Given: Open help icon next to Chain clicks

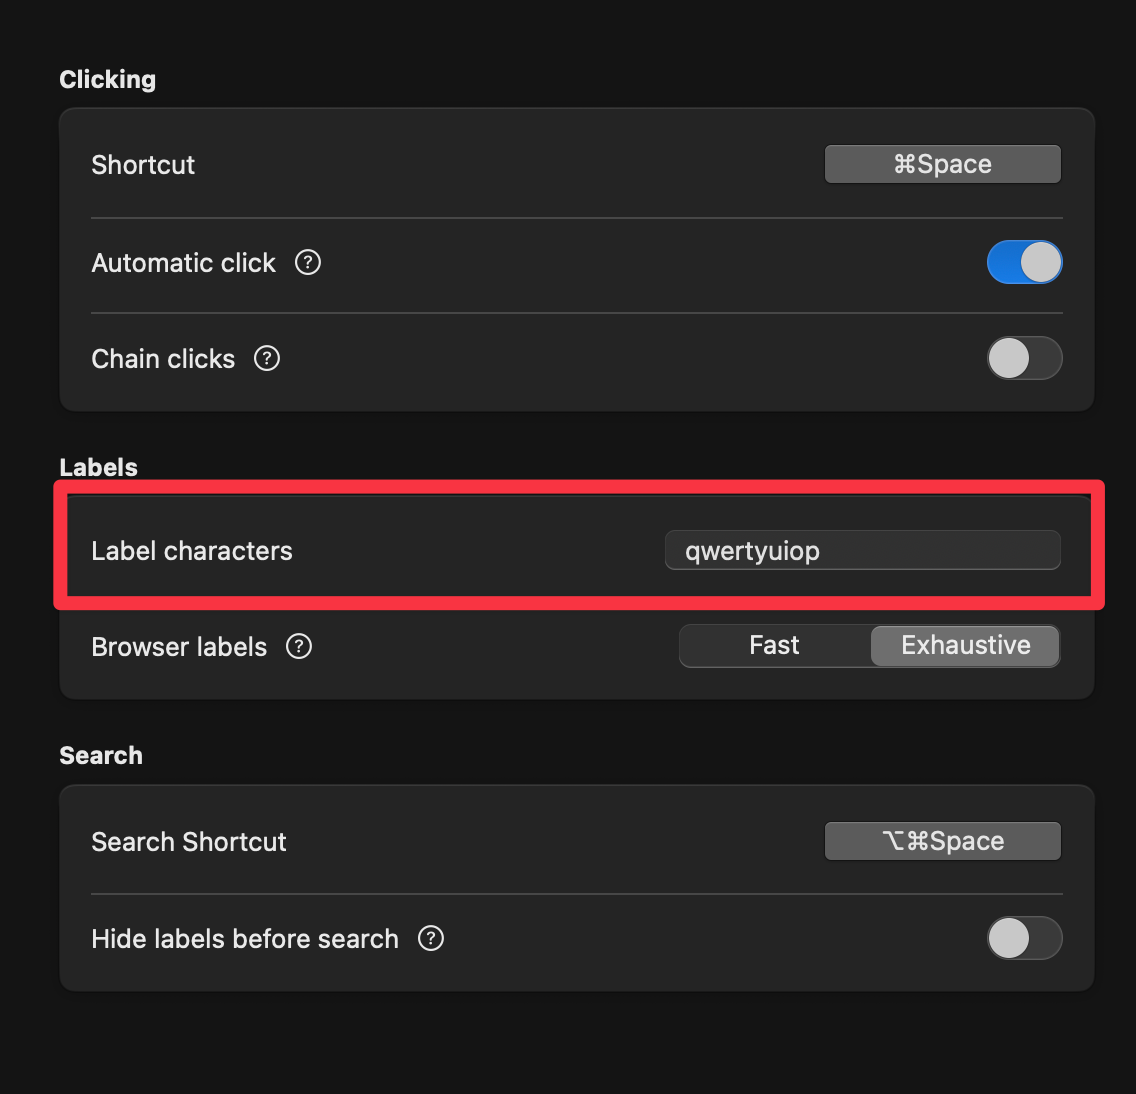Looking at the screenshot, I should tap(267, 358).
